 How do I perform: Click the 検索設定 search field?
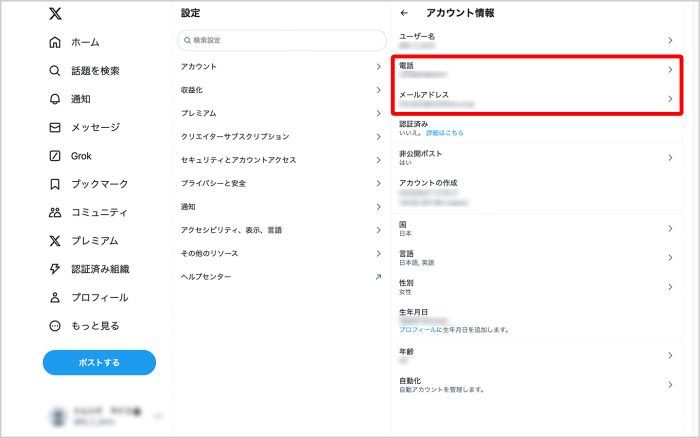pos(282,40)
